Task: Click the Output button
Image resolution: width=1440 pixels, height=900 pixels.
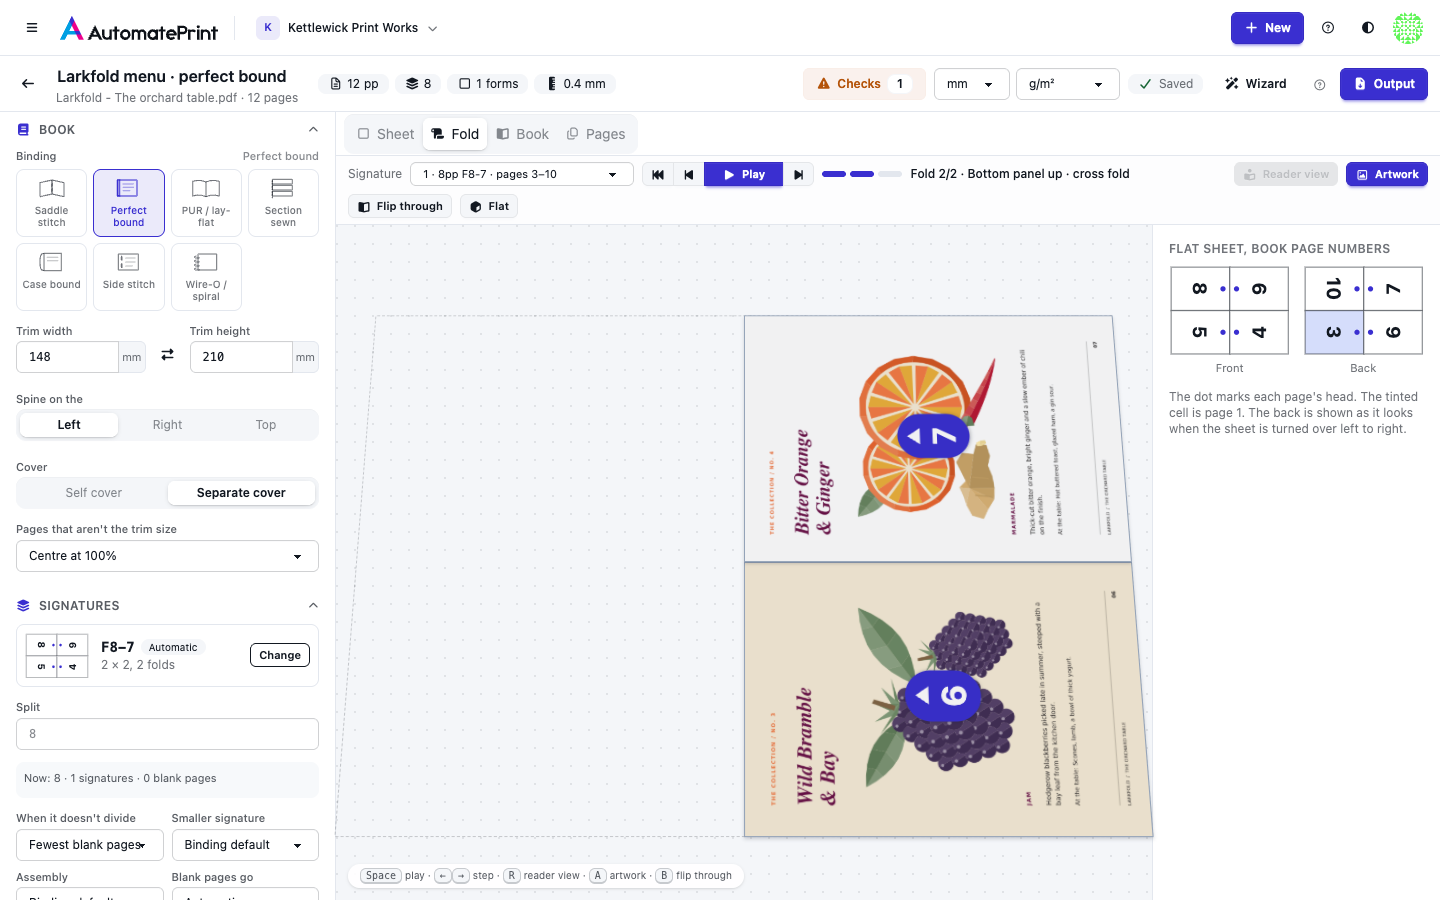Action: (x=1384, y=84)
